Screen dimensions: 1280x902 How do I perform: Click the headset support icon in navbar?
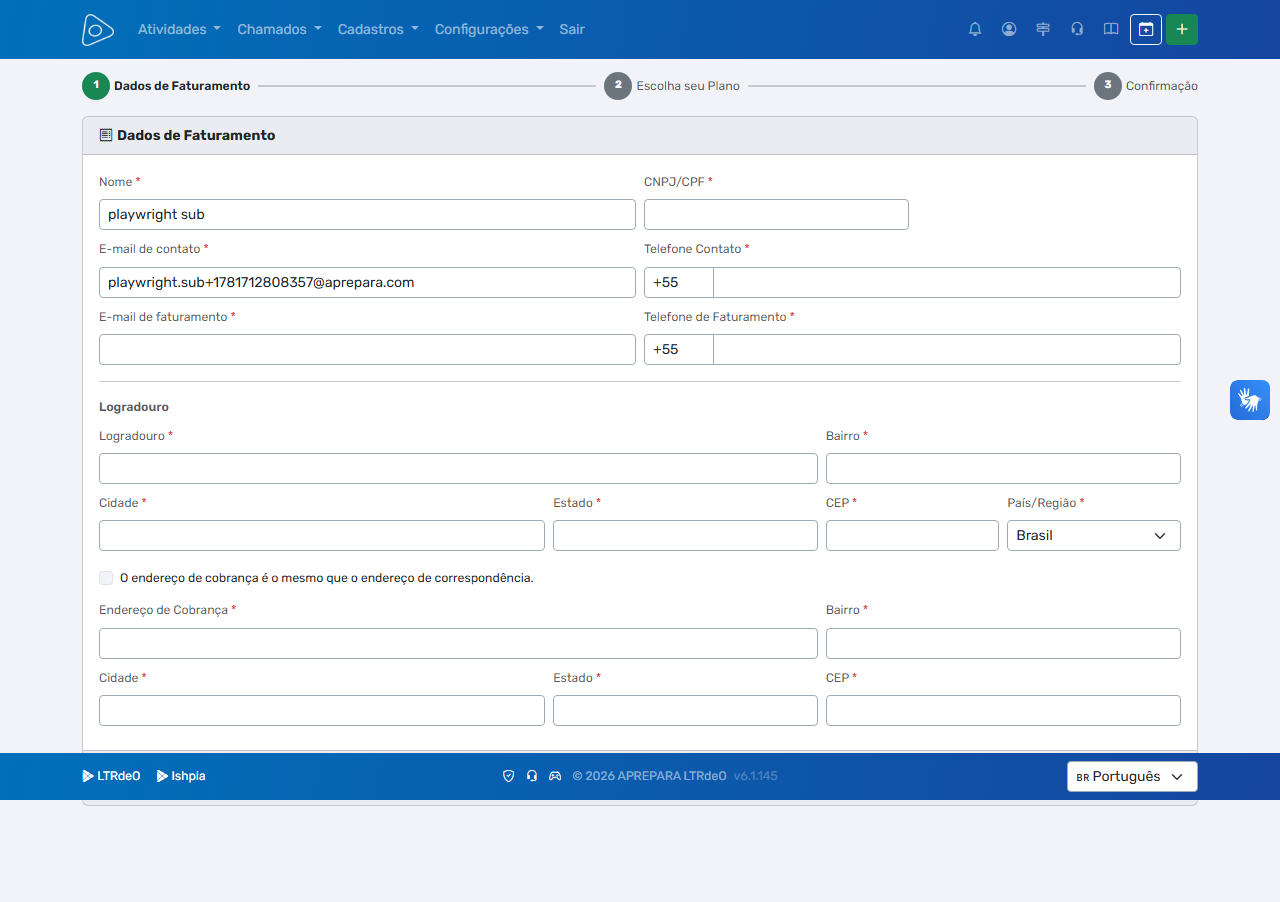point(1077,29)
